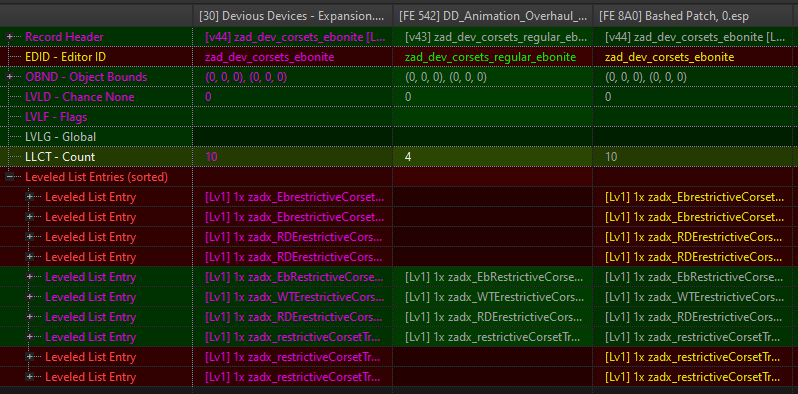The height and width of the screenshot is (394, 798).
Task: Click Chance None value 0 in Devious Devices column
Action: click(x=208, y=97)
